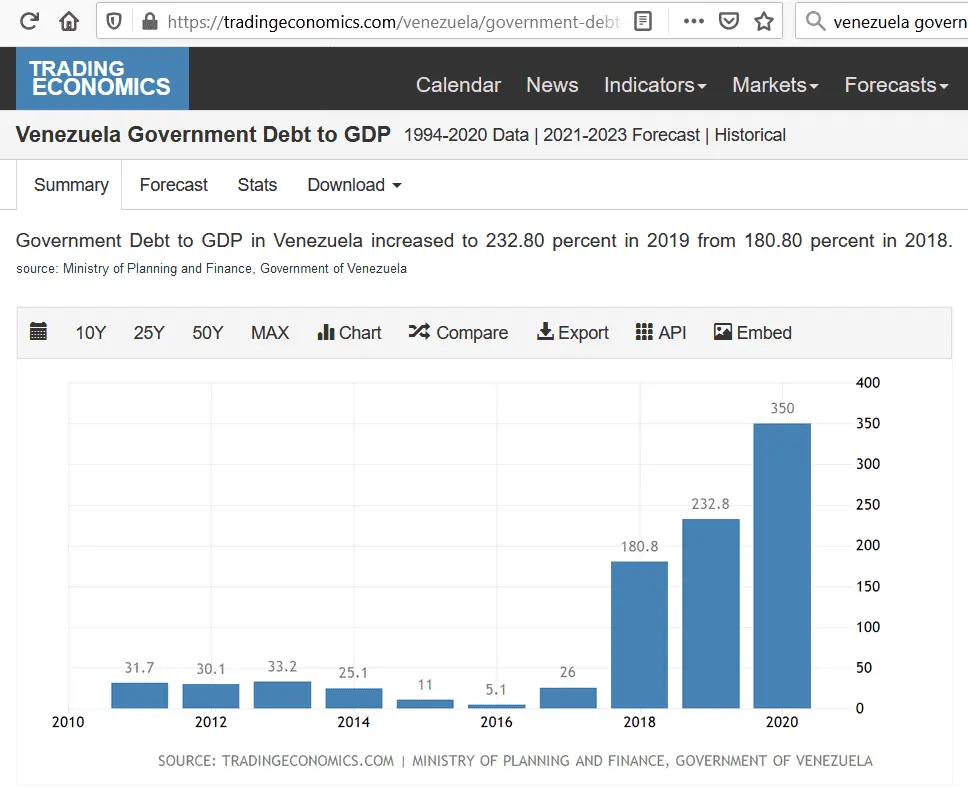This screenshot has width=968, height=787.
Task: Open tracking protection shield icon
Action: pos(114,22)
